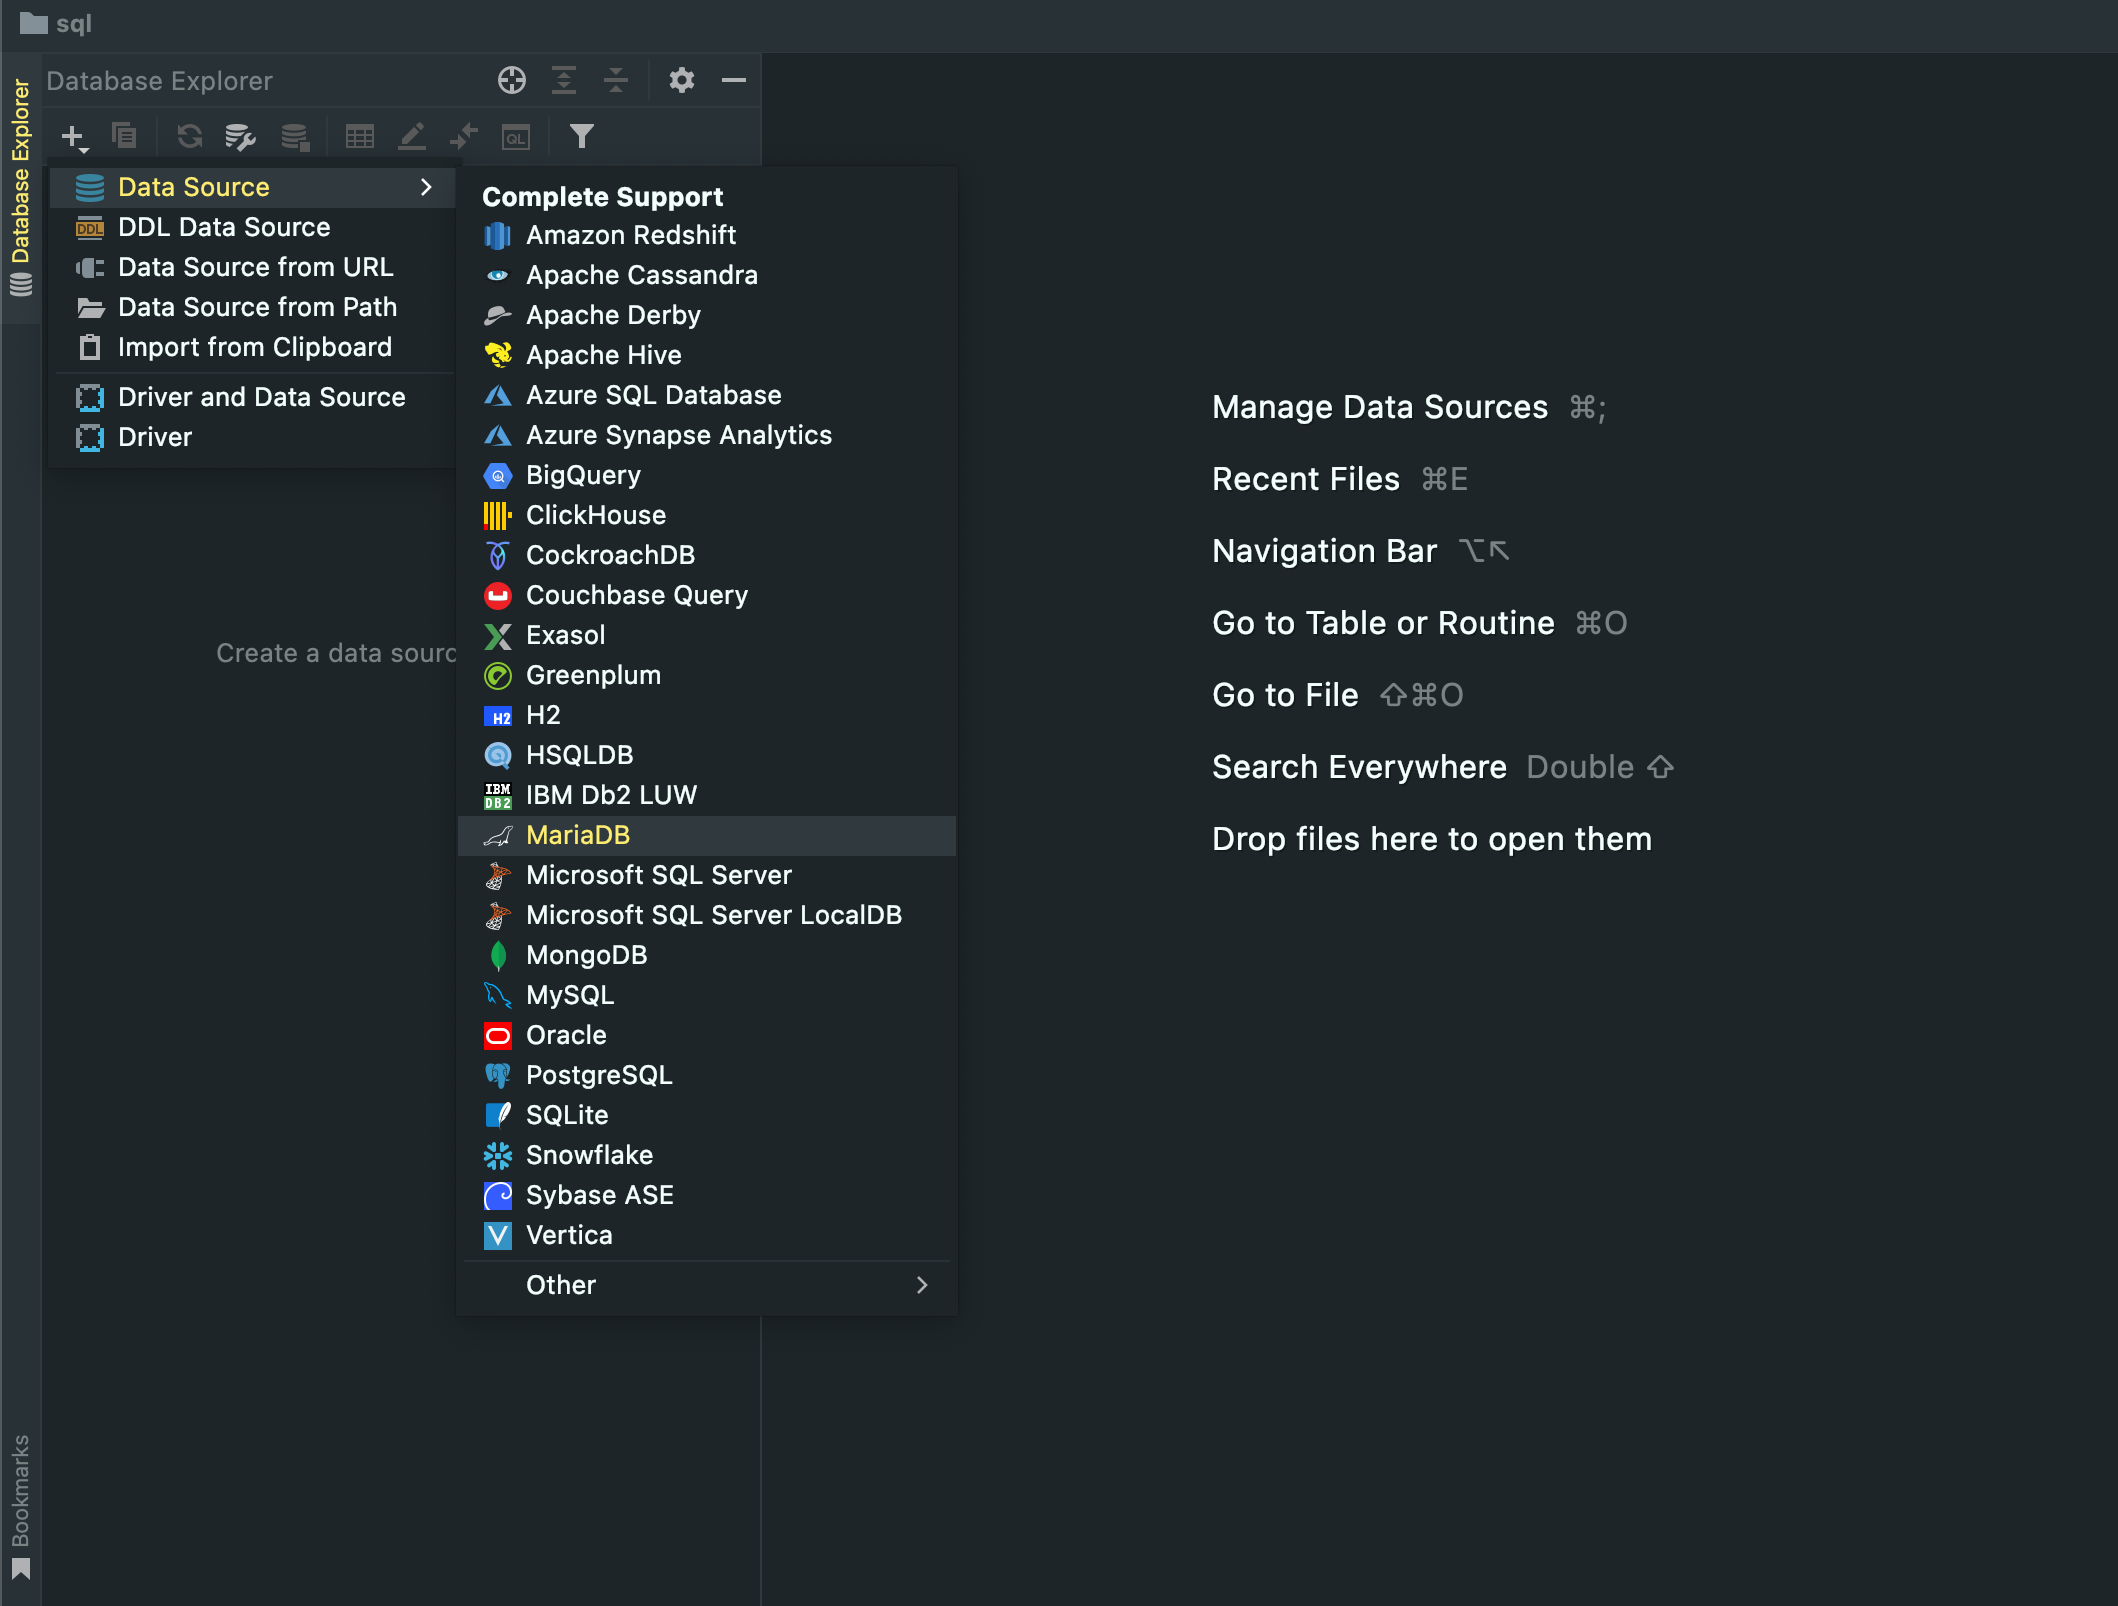Click the Edit Data table icon
Image resolution: width=2118 pixels, height=1606 pixels.
(x=359, y=137)
